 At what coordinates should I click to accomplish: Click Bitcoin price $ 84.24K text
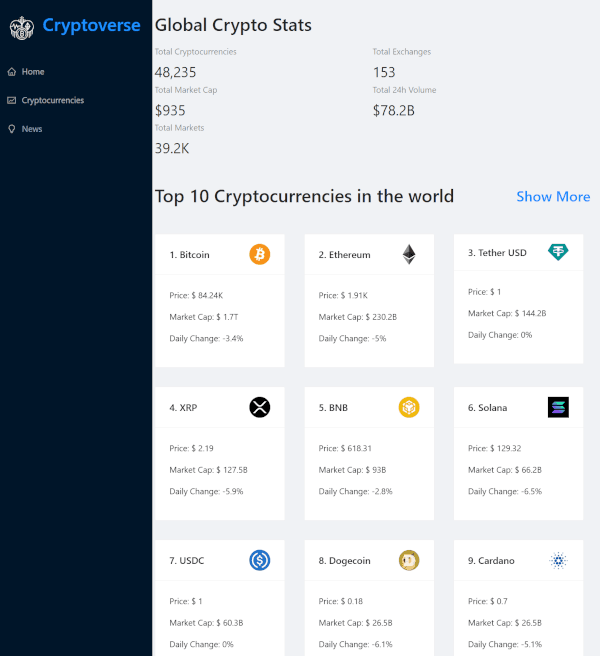[196, 295]
